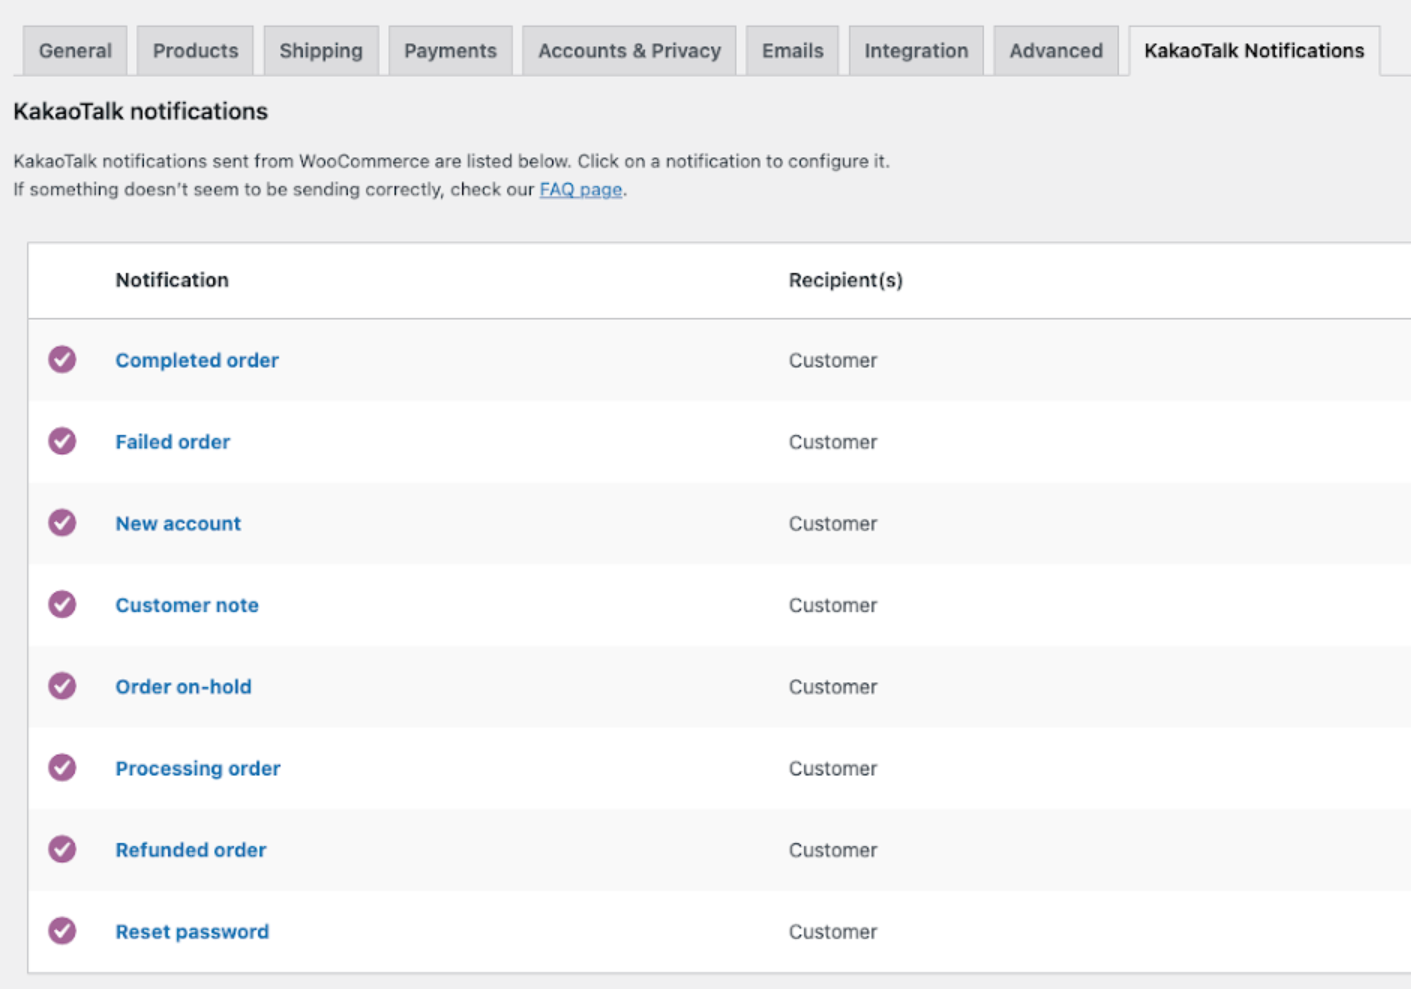Screen dimensions: 1411x989
Task: Configure the Reset password notification
Action: pyautogui.click(x=192, y=932)
